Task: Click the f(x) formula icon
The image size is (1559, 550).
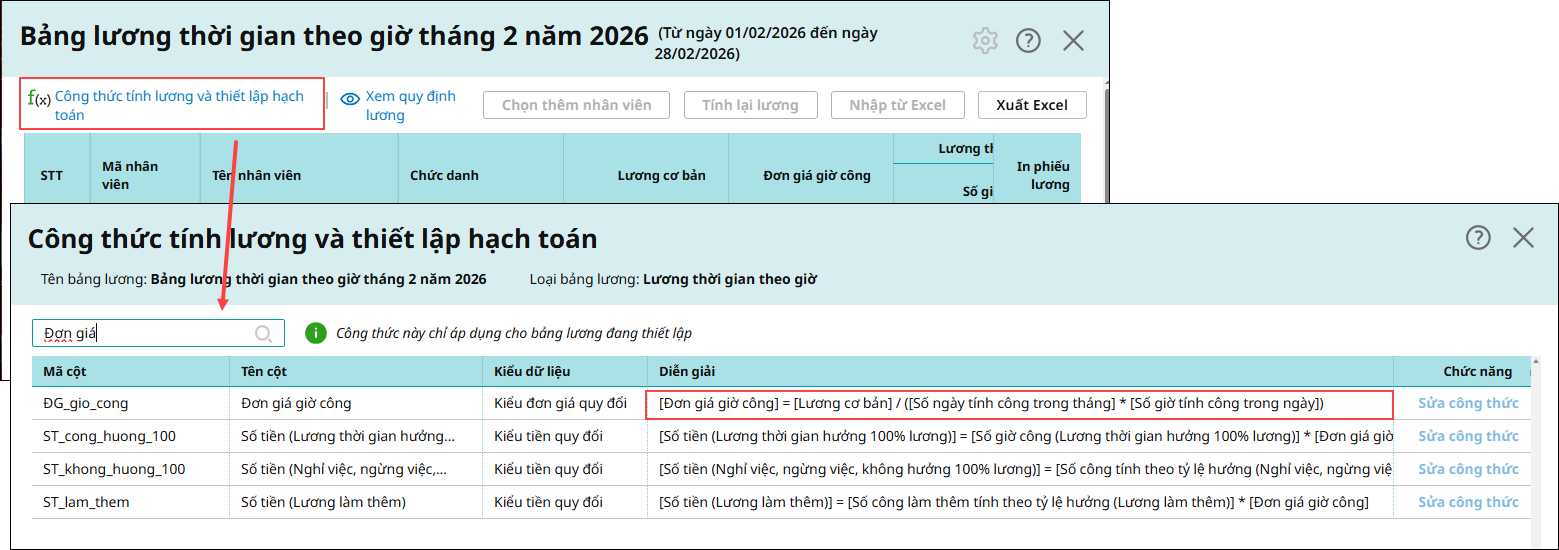Action: click(x=39, y=98)
